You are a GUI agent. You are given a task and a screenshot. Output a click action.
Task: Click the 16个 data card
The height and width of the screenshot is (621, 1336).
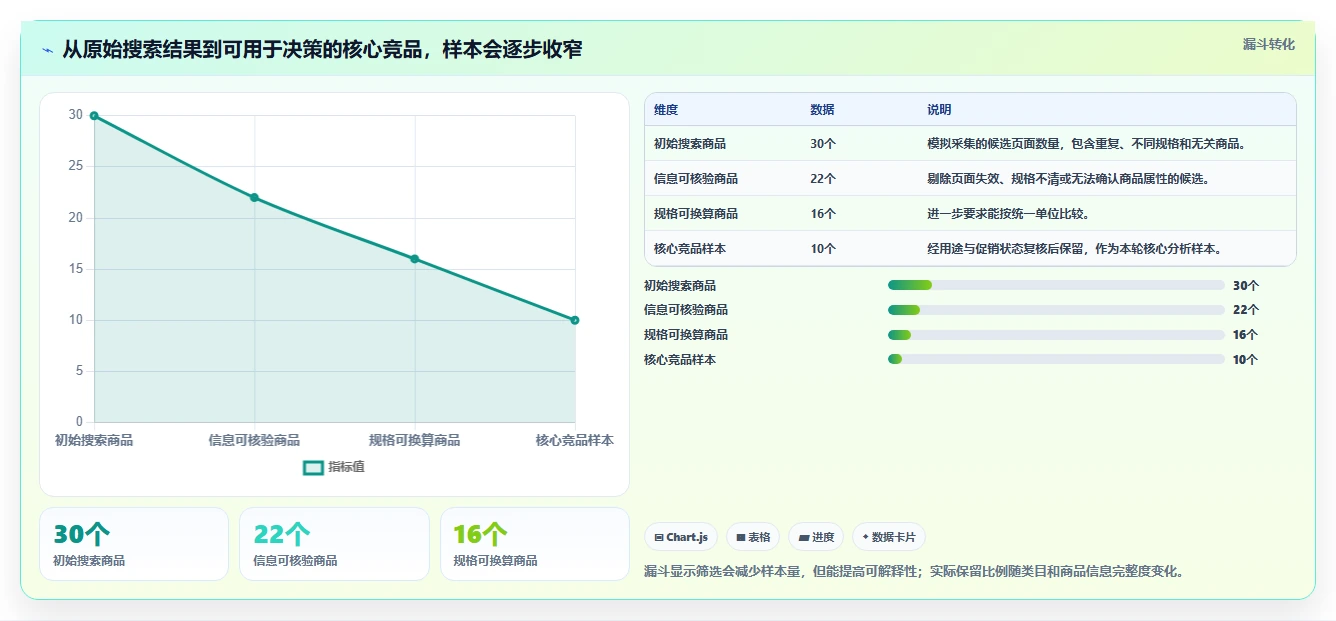coord(534,544)
